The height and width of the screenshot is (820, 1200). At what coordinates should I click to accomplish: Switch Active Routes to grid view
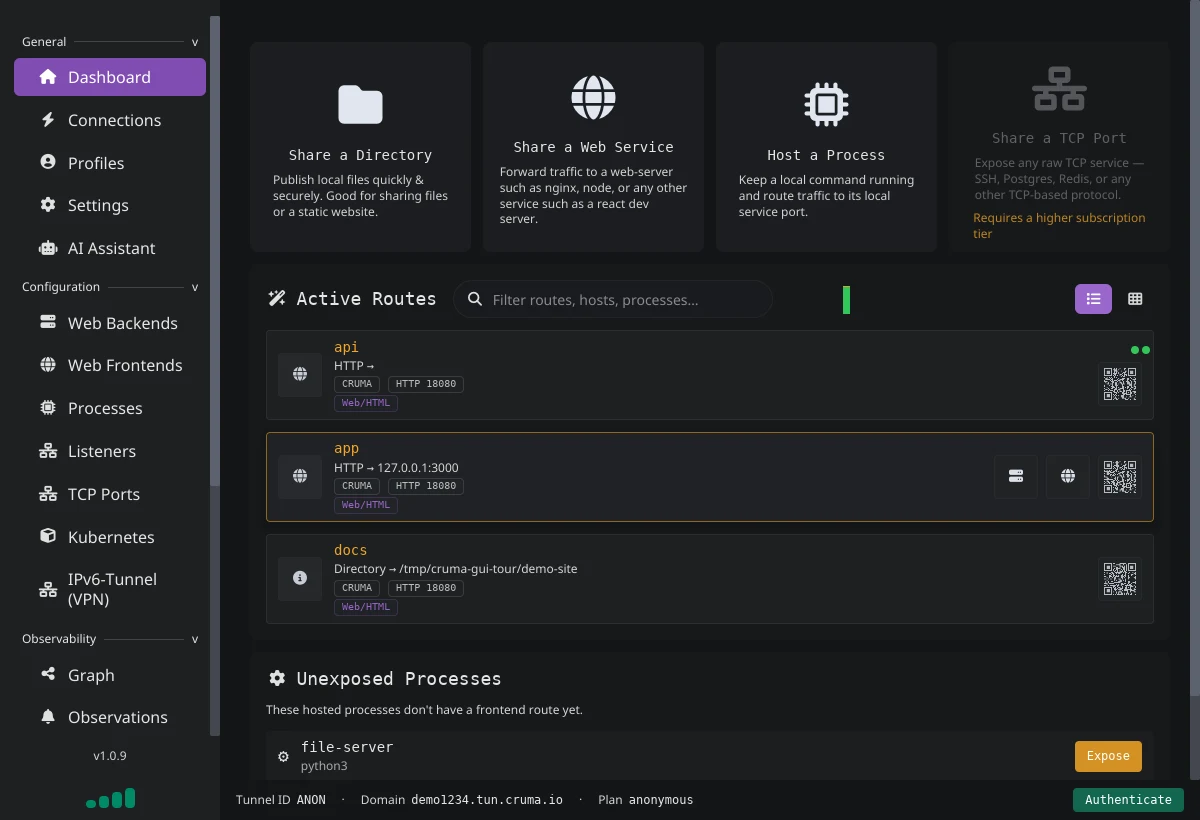pyautogui.click(x=1135, y=298)
